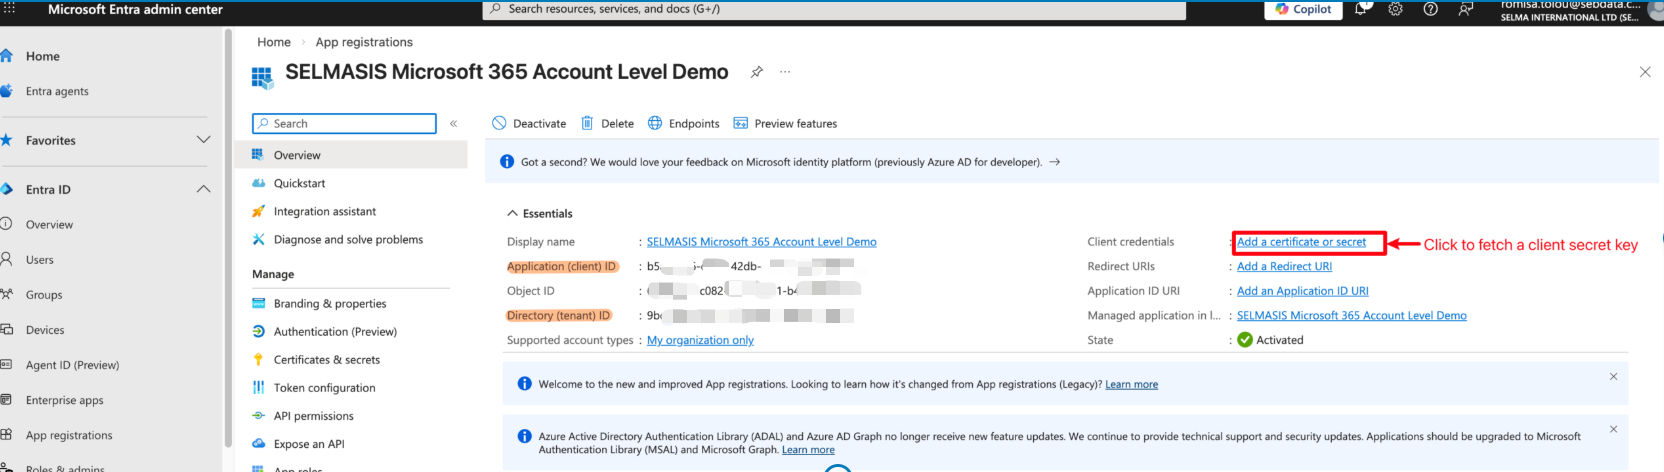This screenshot has height=472, width=1664.
Task: Open API permissions menu item
Action: point(313,416)
